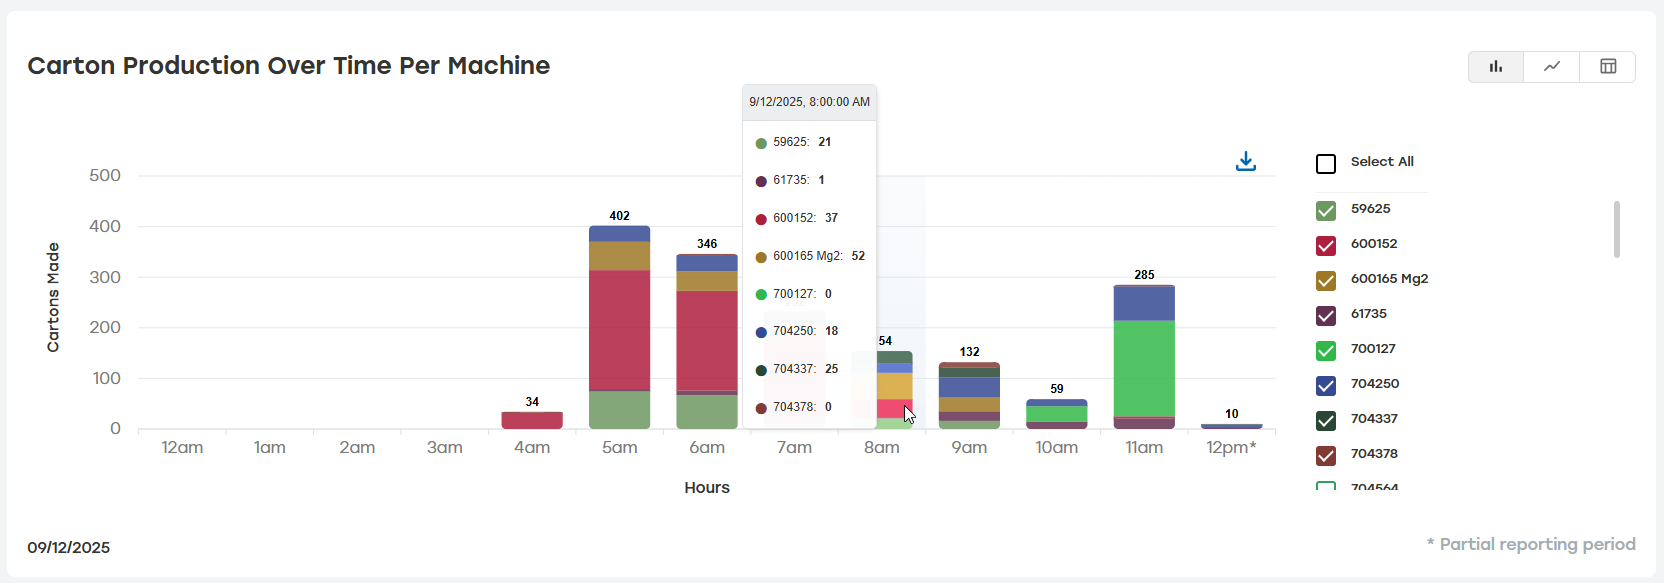
Task: Switch to bar chart view
Action: coord(1496,67)
